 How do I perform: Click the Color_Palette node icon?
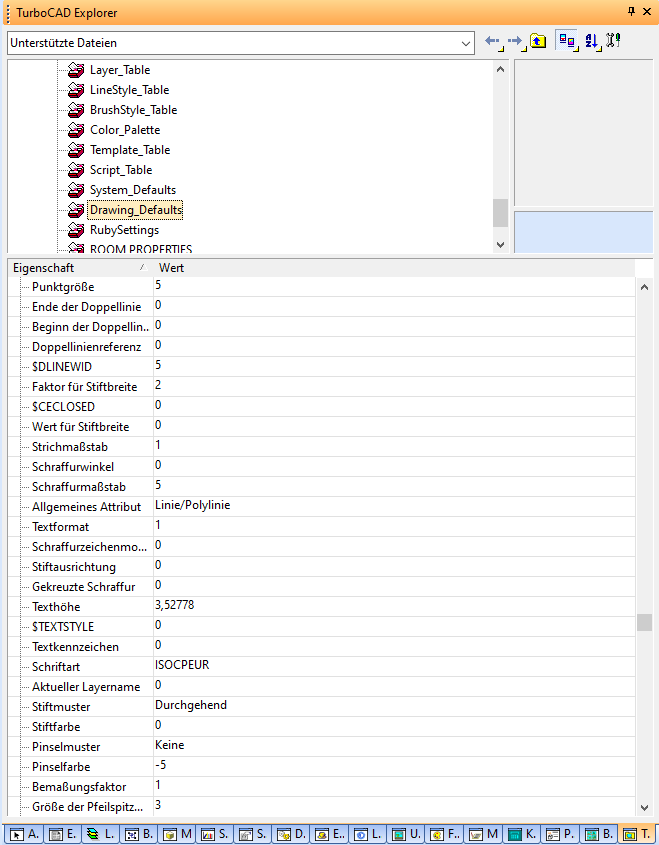(76, 130)
